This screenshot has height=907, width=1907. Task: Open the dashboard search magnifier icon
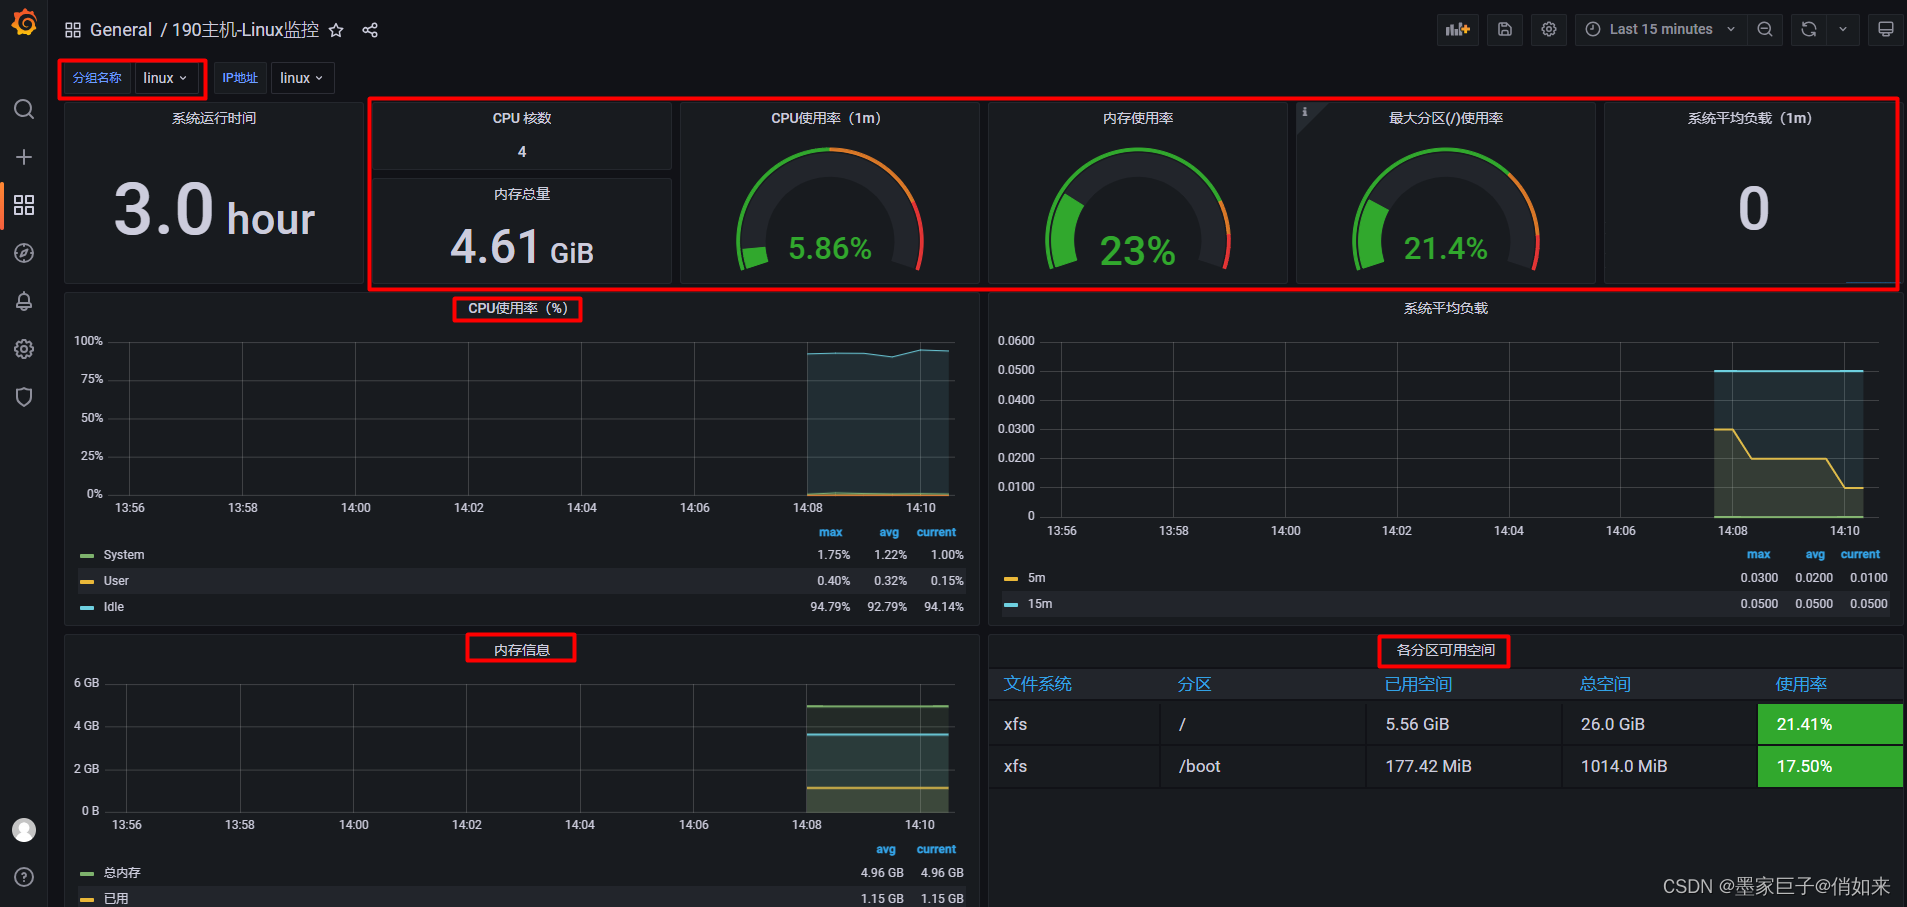click(24, 109)
